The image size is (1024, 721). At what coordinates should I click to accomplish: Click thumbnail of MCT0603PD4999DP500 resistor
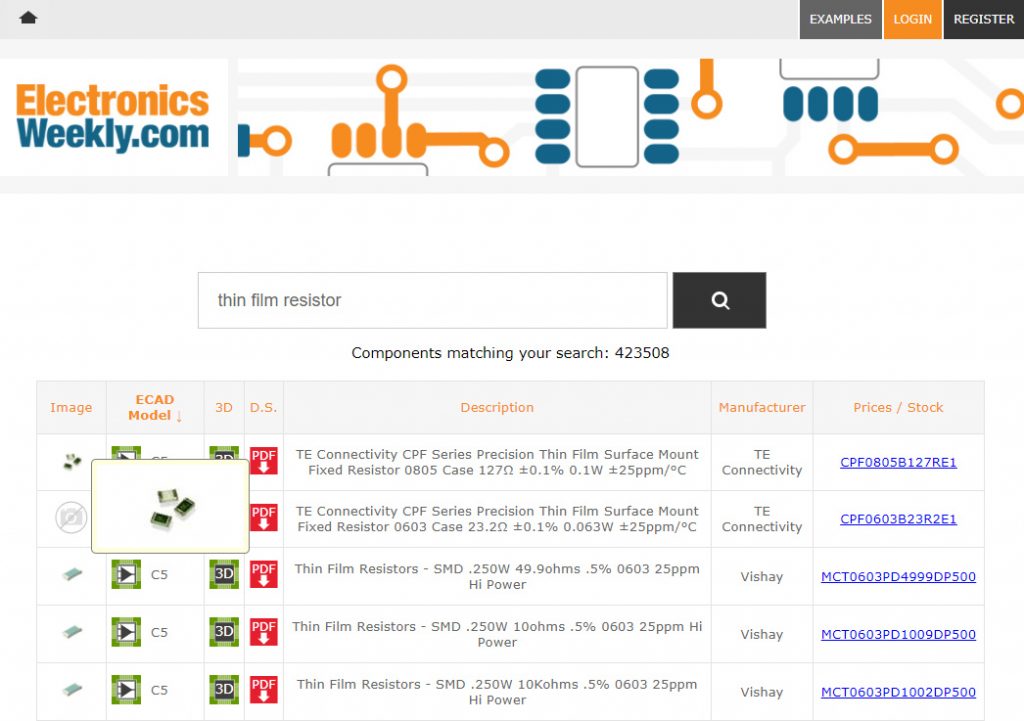(x=72, y=575)
